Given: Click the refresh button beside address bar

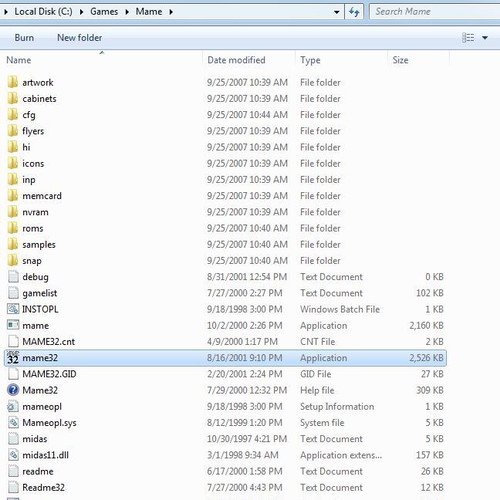Looking at the screenshot, I should pos(354,12).
